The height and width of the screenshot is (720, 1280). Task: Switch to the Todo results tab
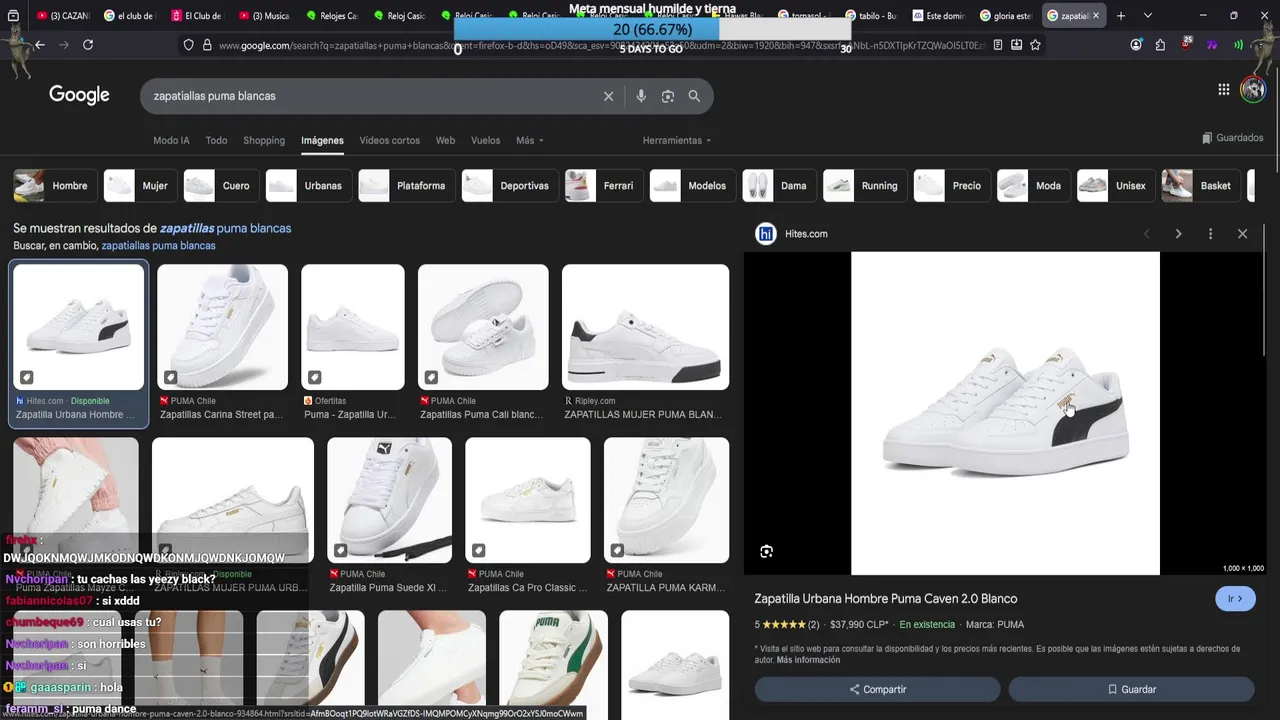point(216,140)
